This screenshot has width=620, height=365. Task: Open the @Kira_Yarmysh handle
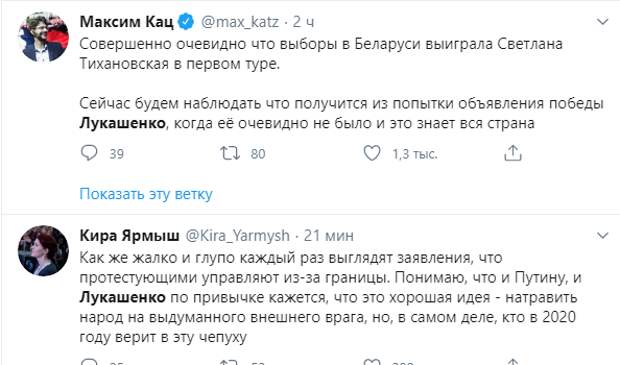pyautogui.click(x=238, y=236)
